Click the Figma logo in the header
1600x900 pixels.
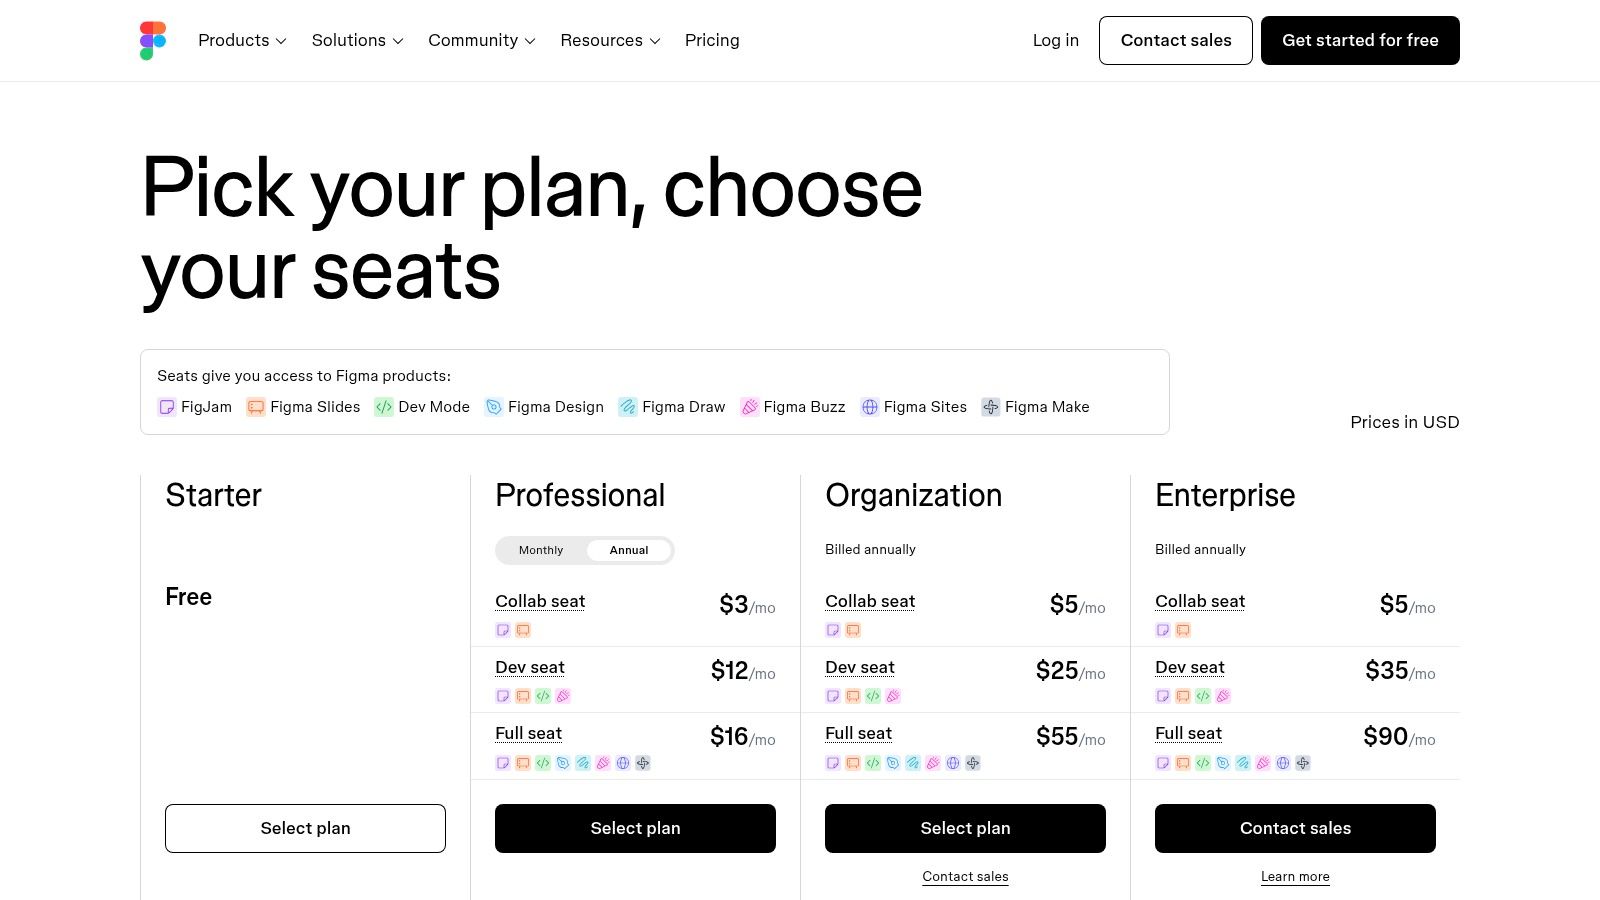(x=153, y=40)
